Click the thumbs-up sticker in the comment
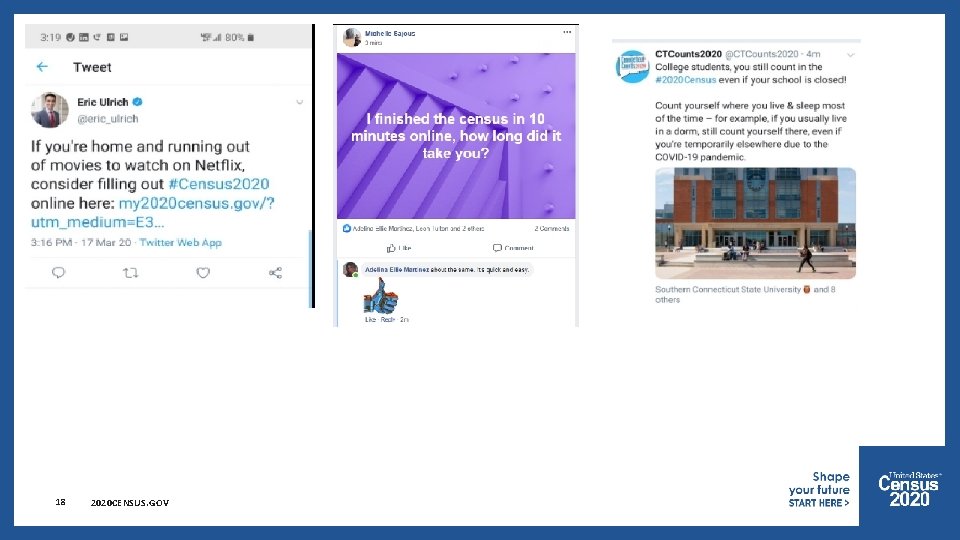960x540 pixels. [380, 296]
